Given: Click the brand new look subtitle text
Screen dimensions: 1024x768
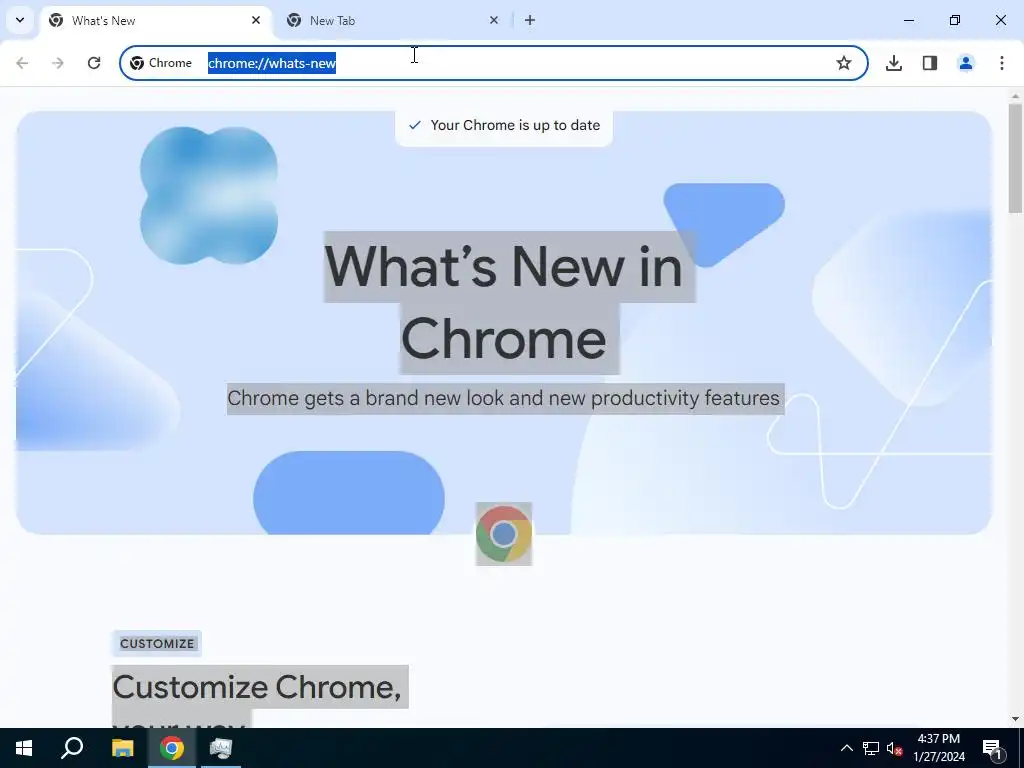Looking at the screenshot, I should (x=504, y=398).
